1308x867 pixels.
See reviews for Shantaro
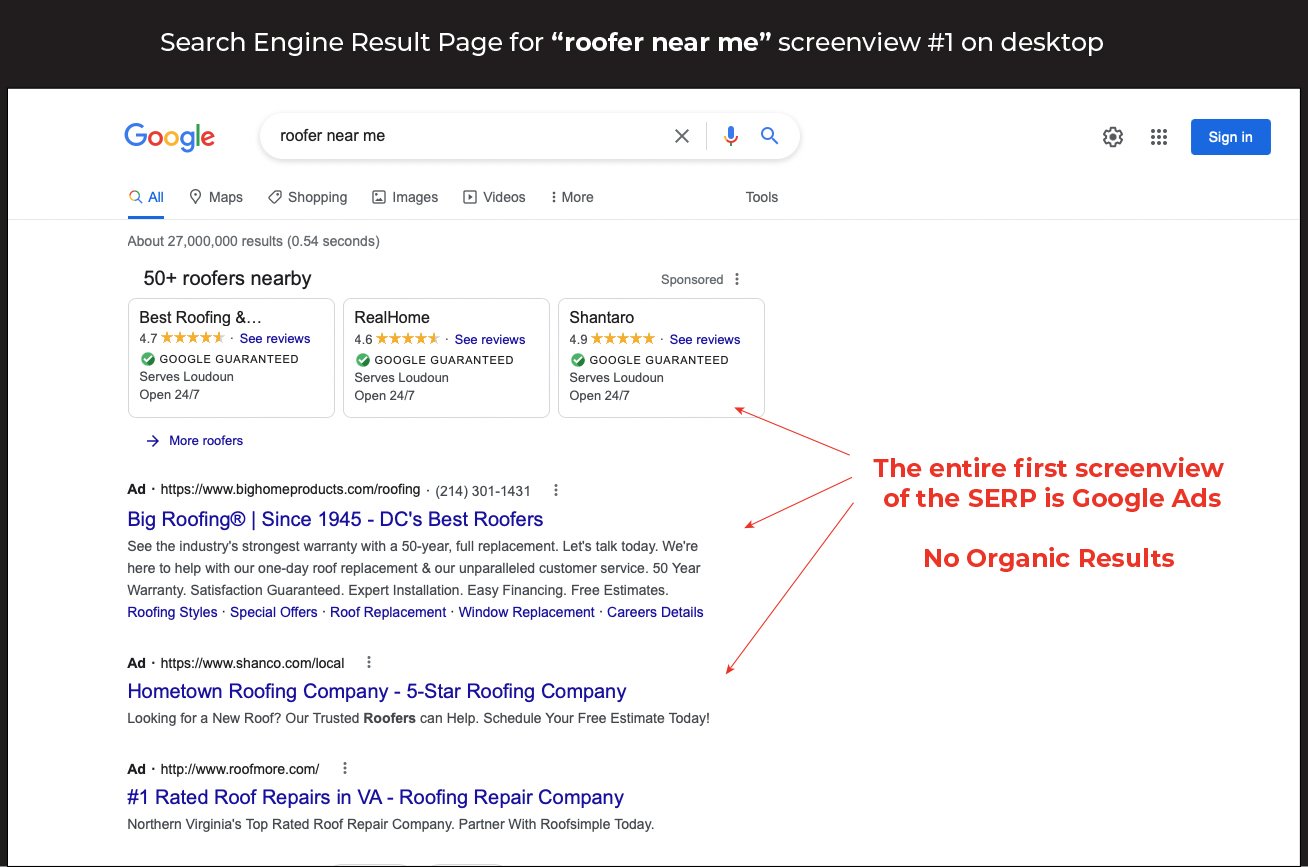pos(705,340)
